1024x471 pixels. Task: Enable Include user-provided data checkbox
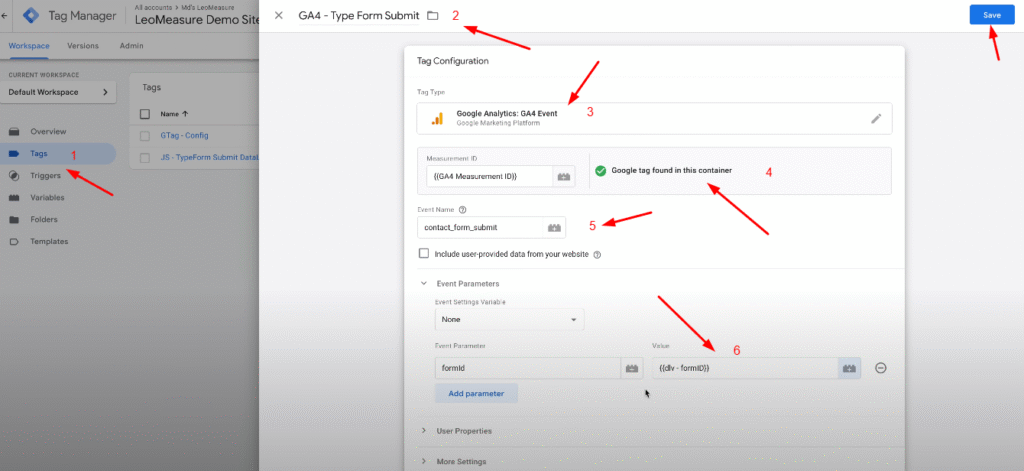(x=424, y=253)
